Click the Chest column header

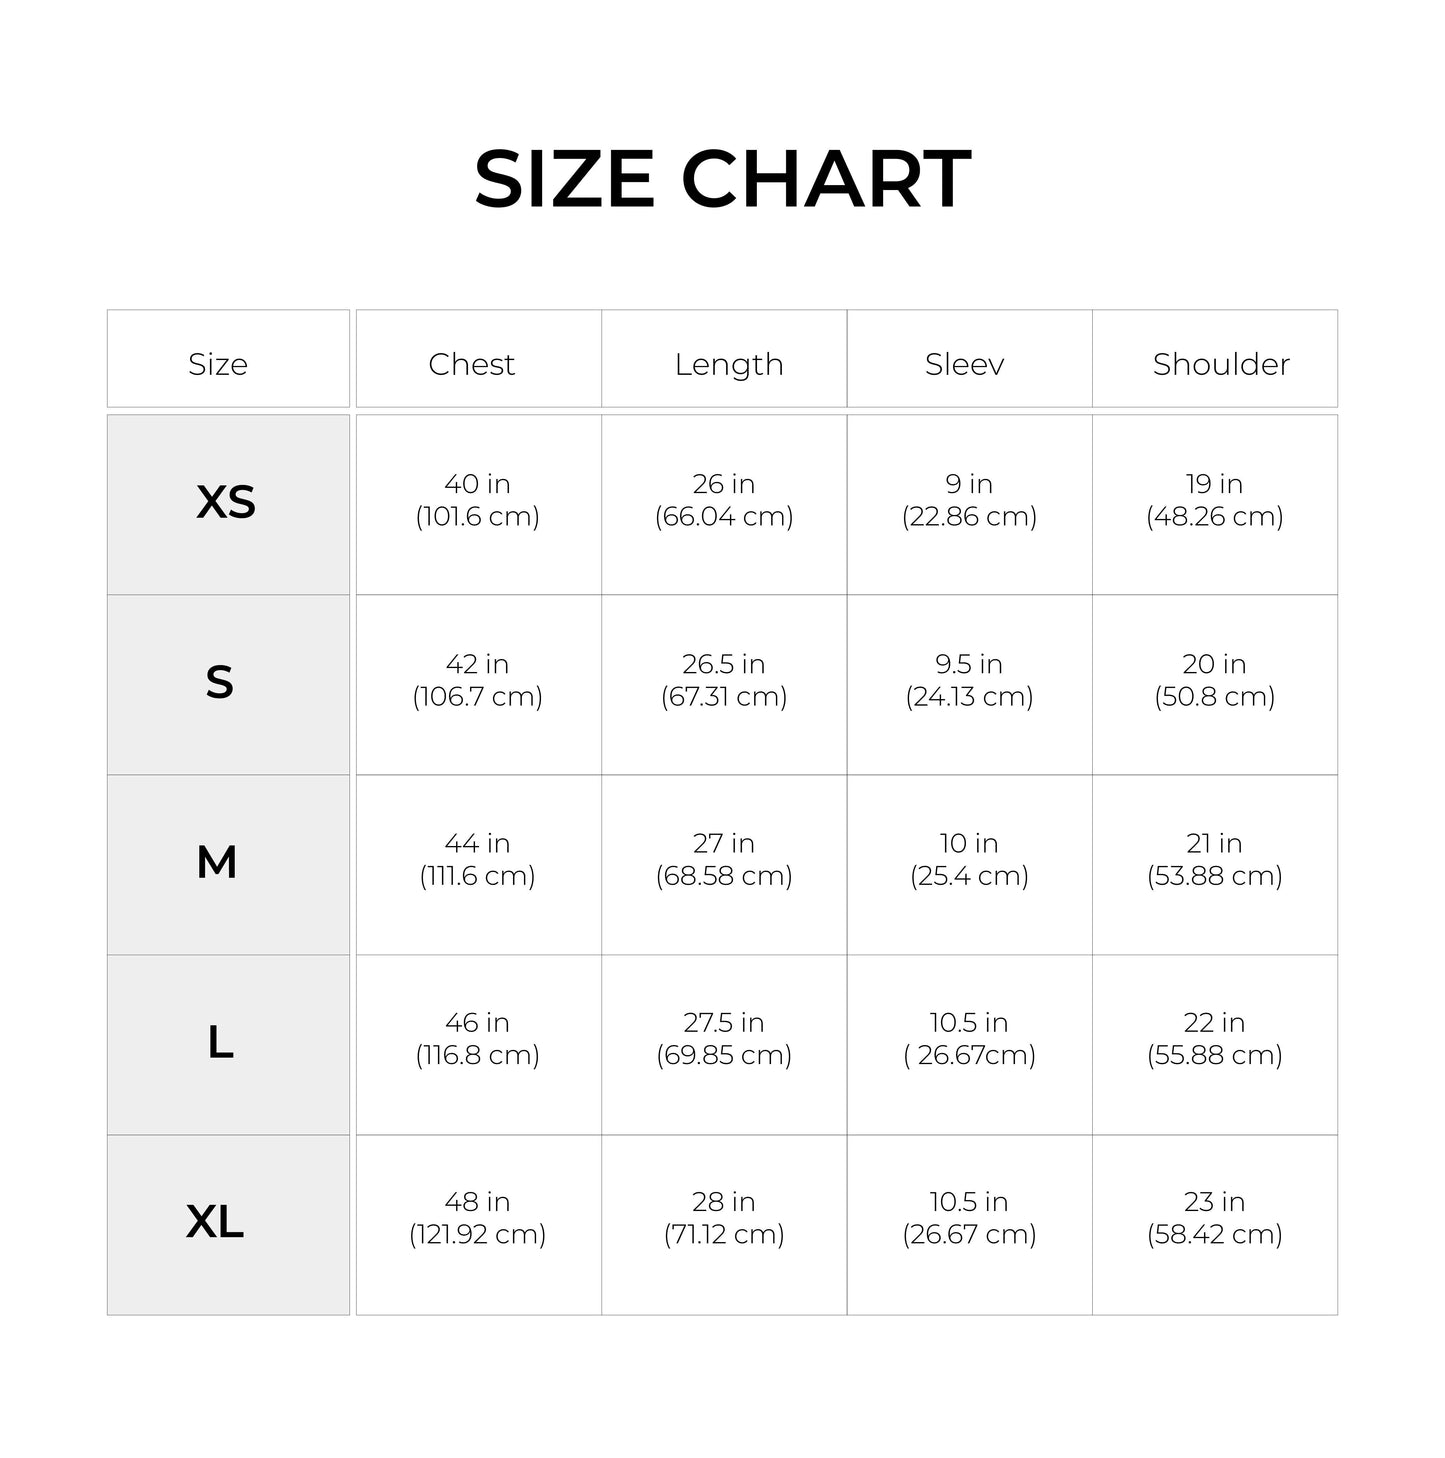click(472, 364)
